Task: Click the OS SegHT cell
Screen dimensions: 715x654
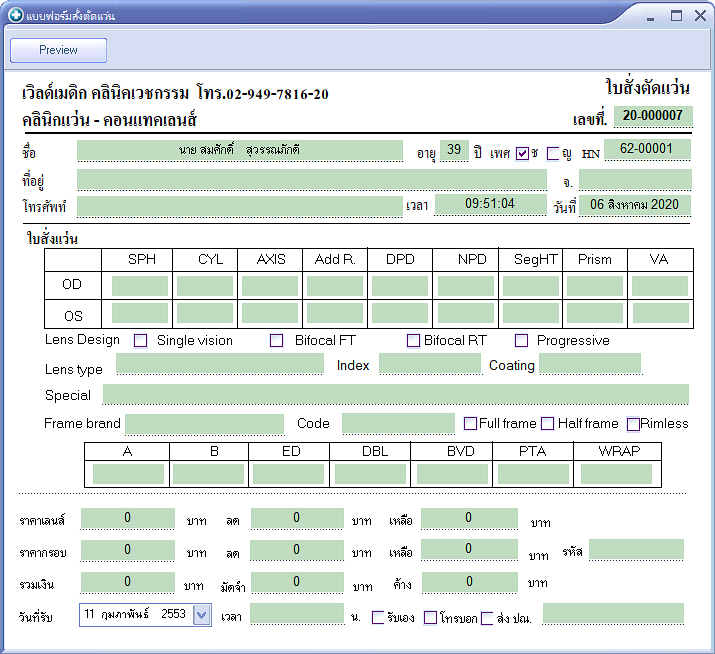Action: [531, 314]
